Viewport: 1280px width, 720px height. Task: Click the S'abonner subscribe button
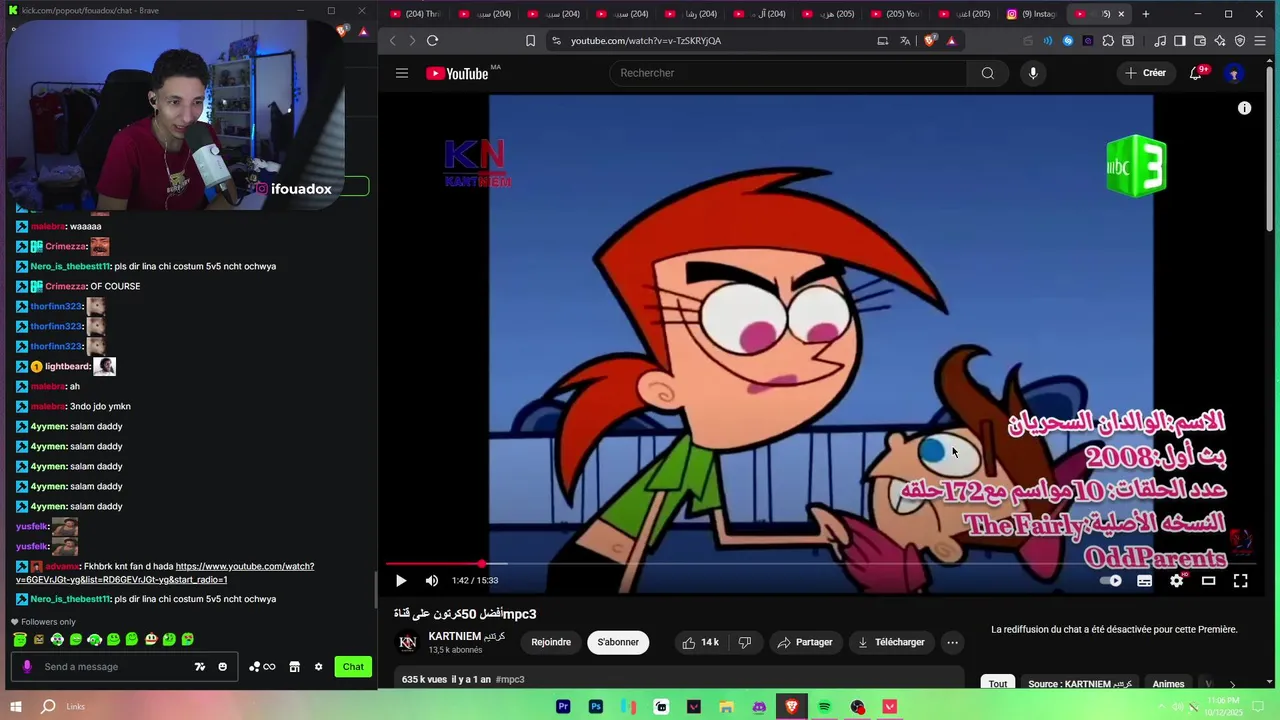(618, 642)
